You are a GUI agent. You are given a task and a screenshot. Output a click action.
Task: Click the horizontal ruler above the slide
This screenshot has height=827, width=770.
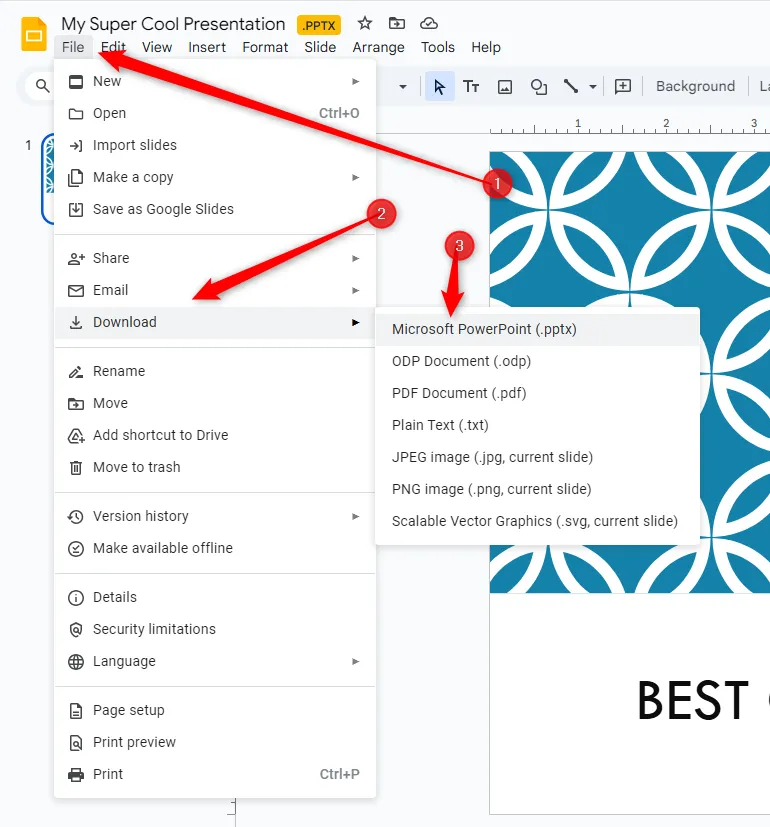630,127
